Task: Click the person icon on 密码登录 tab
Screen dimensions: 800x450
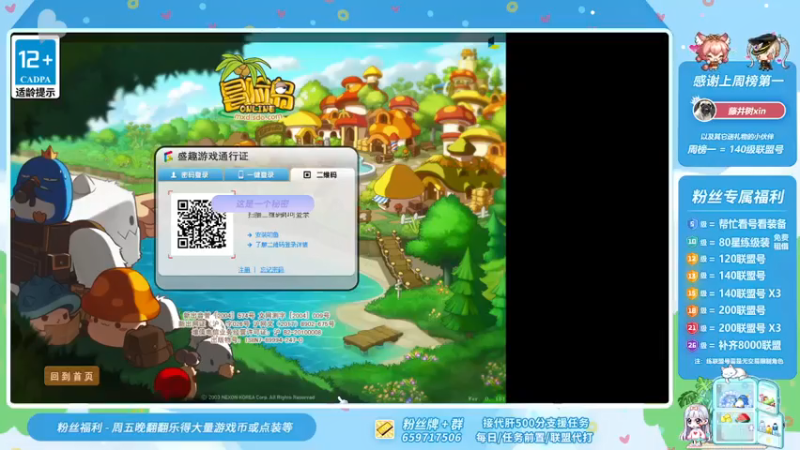Action: (x=173, y=174)
